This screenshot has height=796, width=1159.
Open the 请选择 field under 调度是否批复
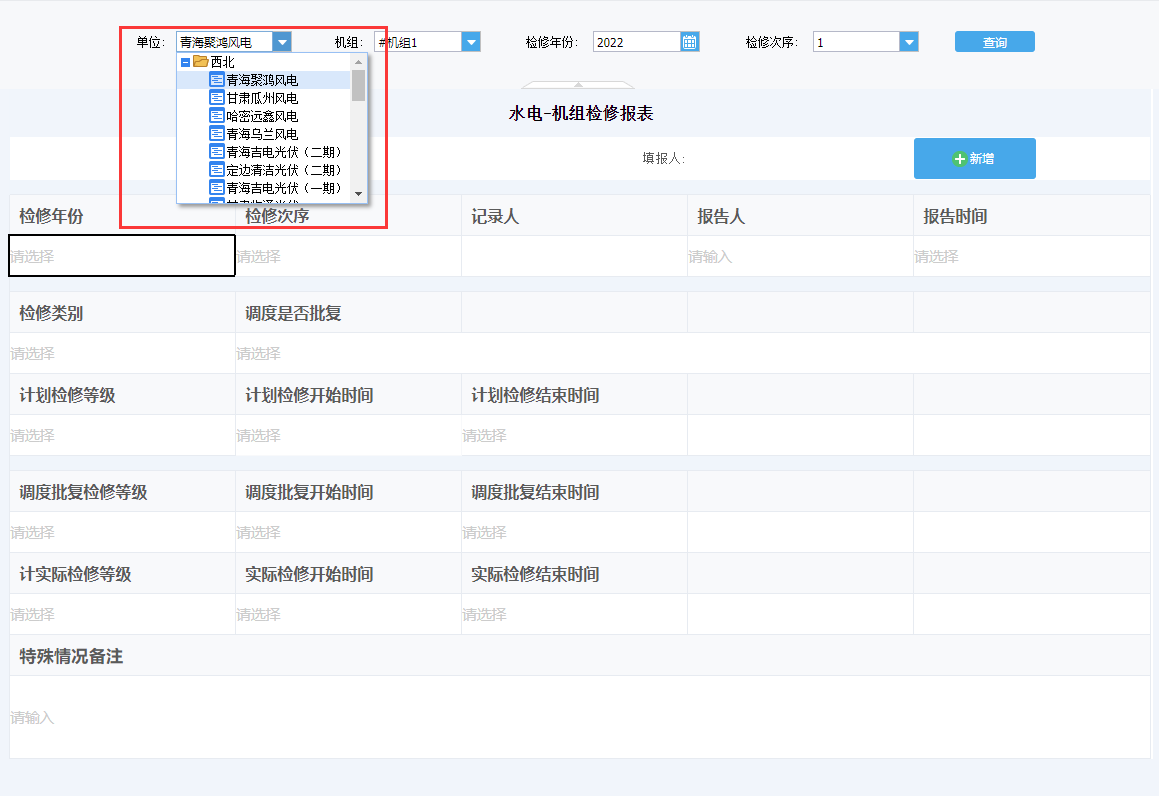[x=348, y=353]
